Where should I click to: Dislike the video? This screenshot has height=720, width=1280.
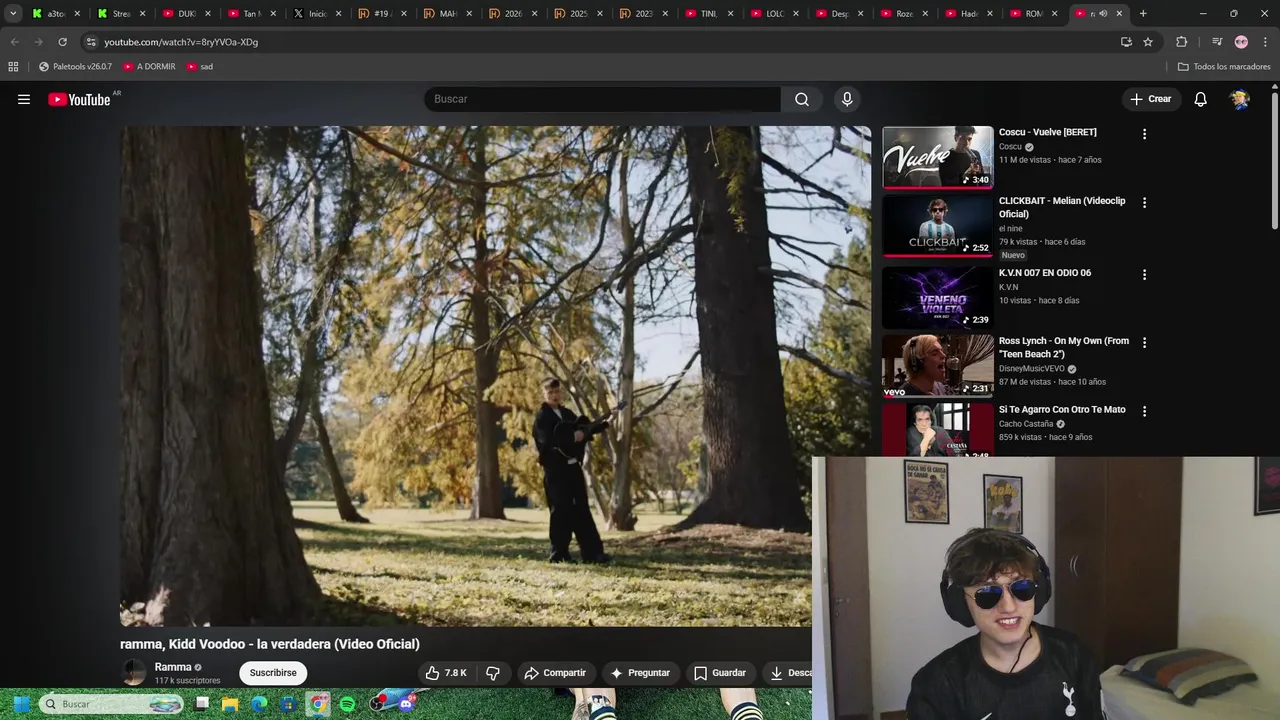click(x=493, y=673)
